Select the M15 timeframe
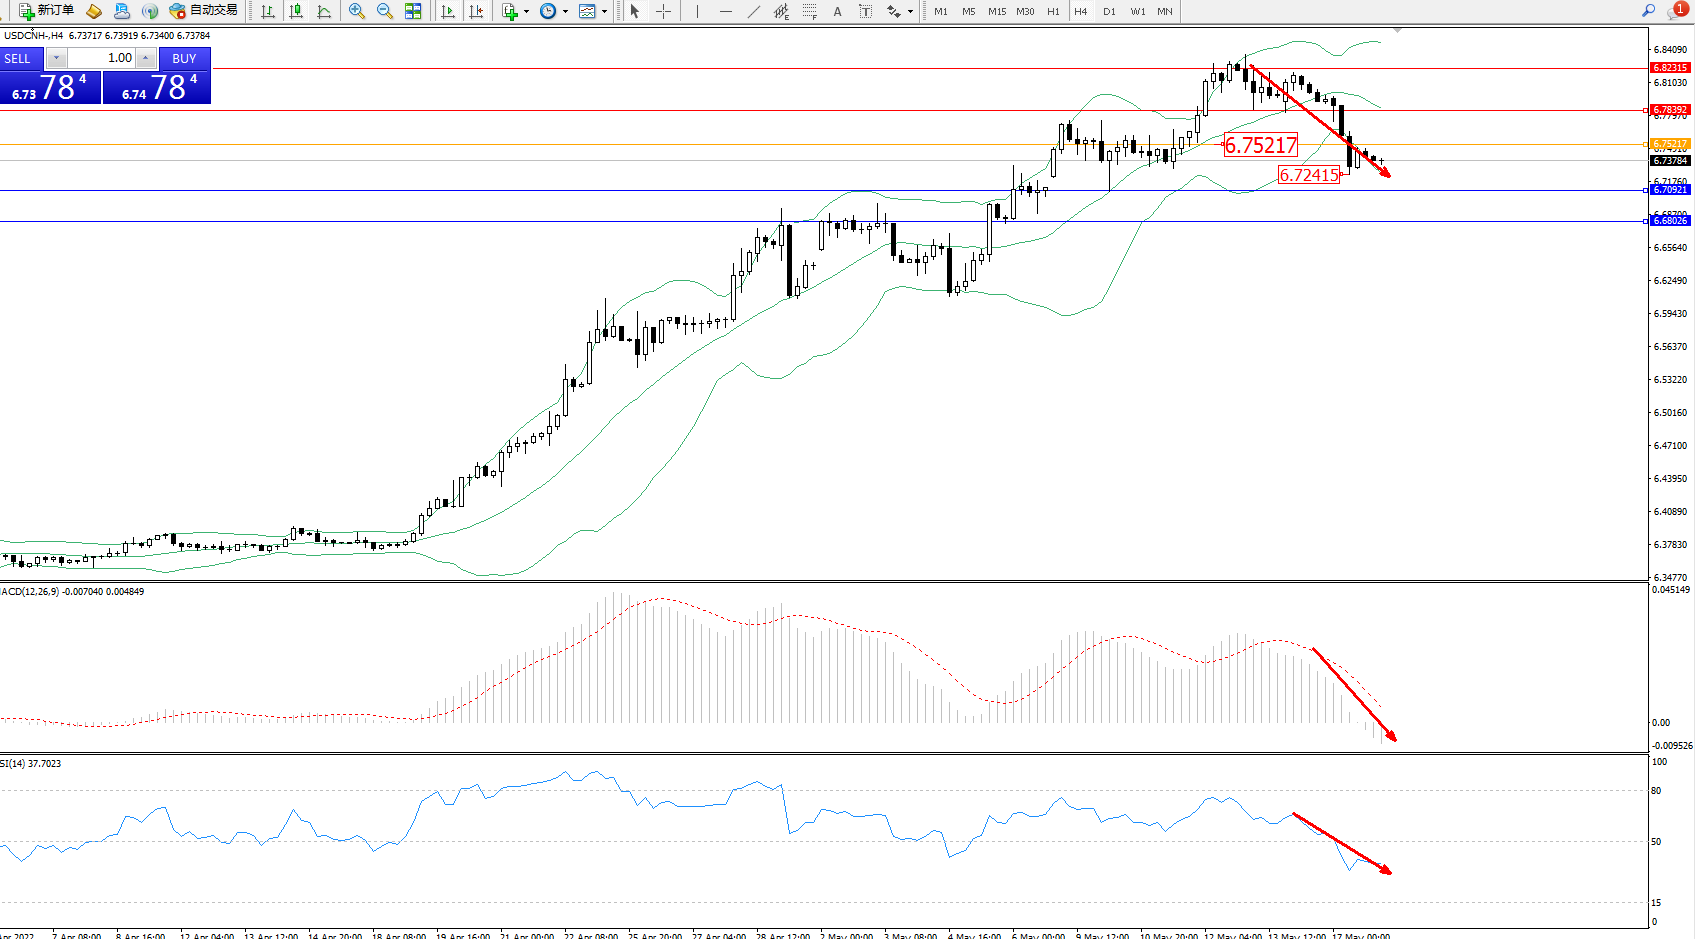 click(x=996, y=11)
